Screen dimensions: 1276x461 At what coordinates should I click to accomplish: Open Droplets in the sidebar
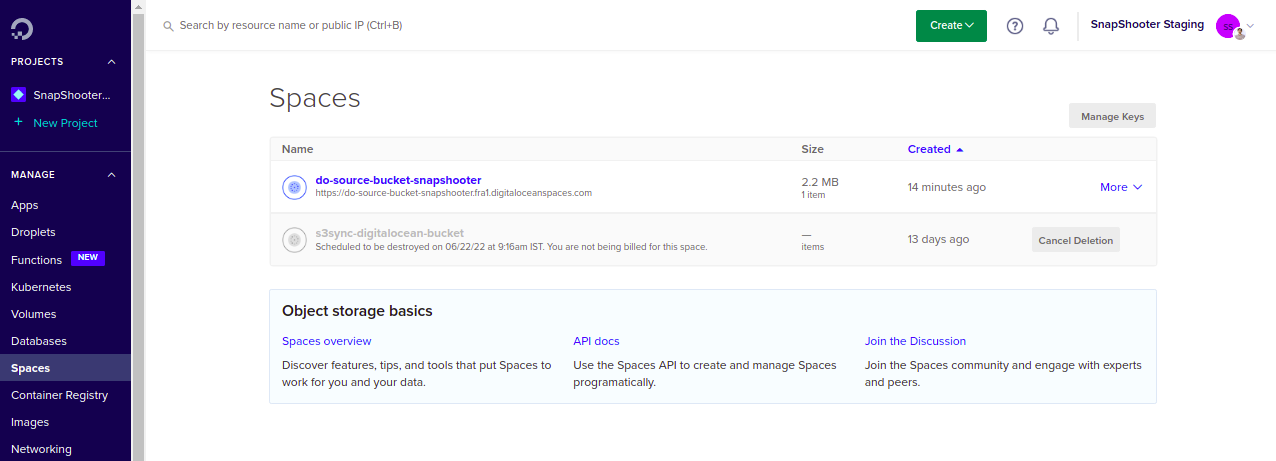tap(33, 232)
